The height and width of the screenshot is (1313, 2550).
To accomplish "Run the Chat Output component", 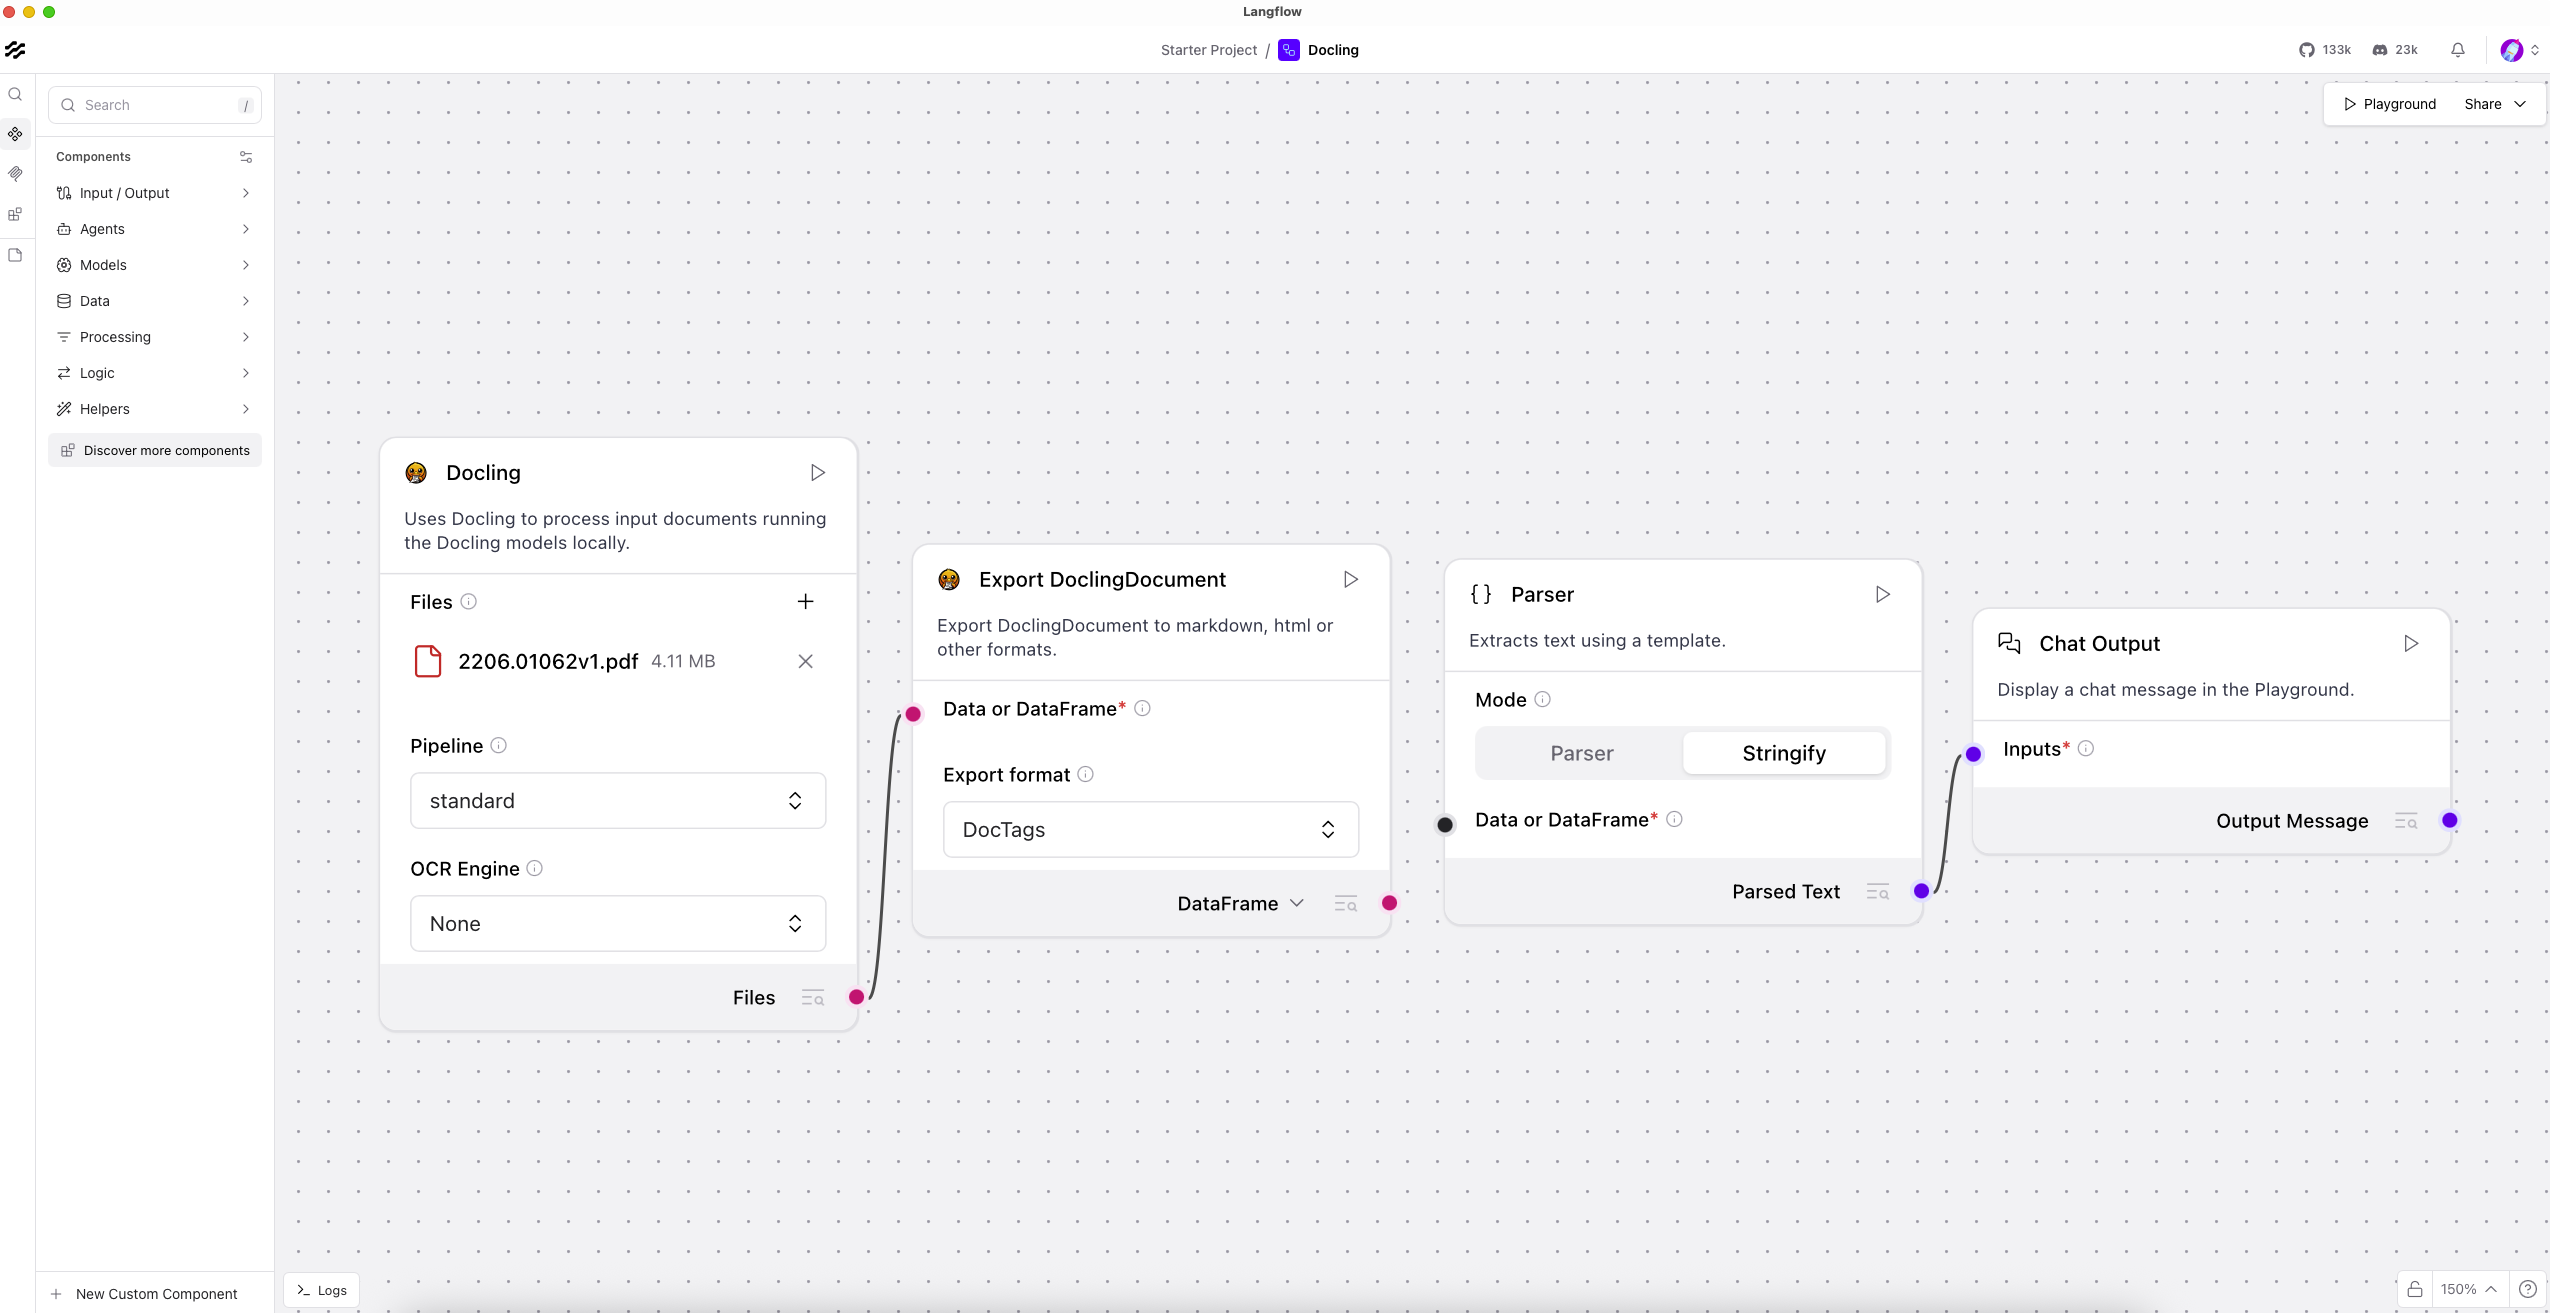I will point(2411,643).
